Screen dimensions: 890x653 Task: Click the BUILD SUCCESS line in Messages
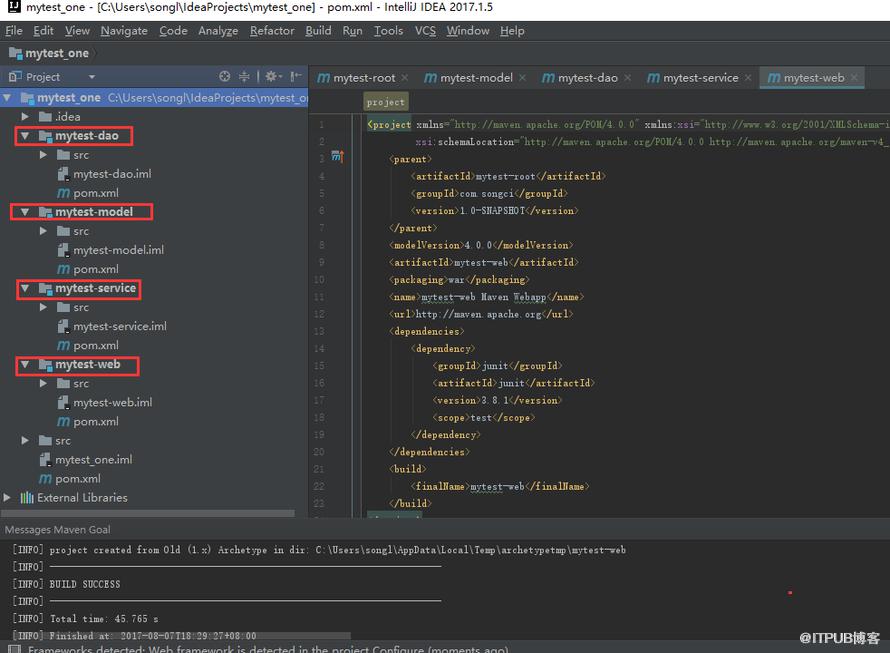(x=85, y=584)
